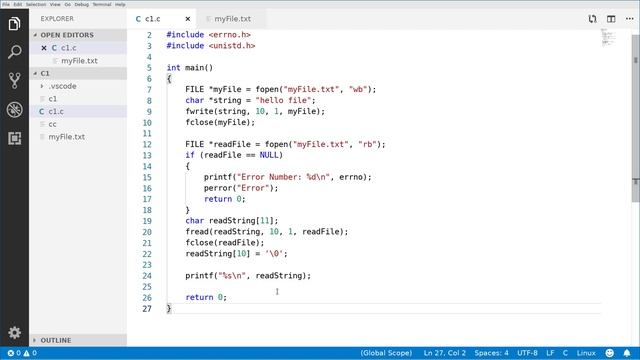This screenshot has height=360, width=640.
Task: Open the feedback smiley in status bar
Action: coord(609,353)
